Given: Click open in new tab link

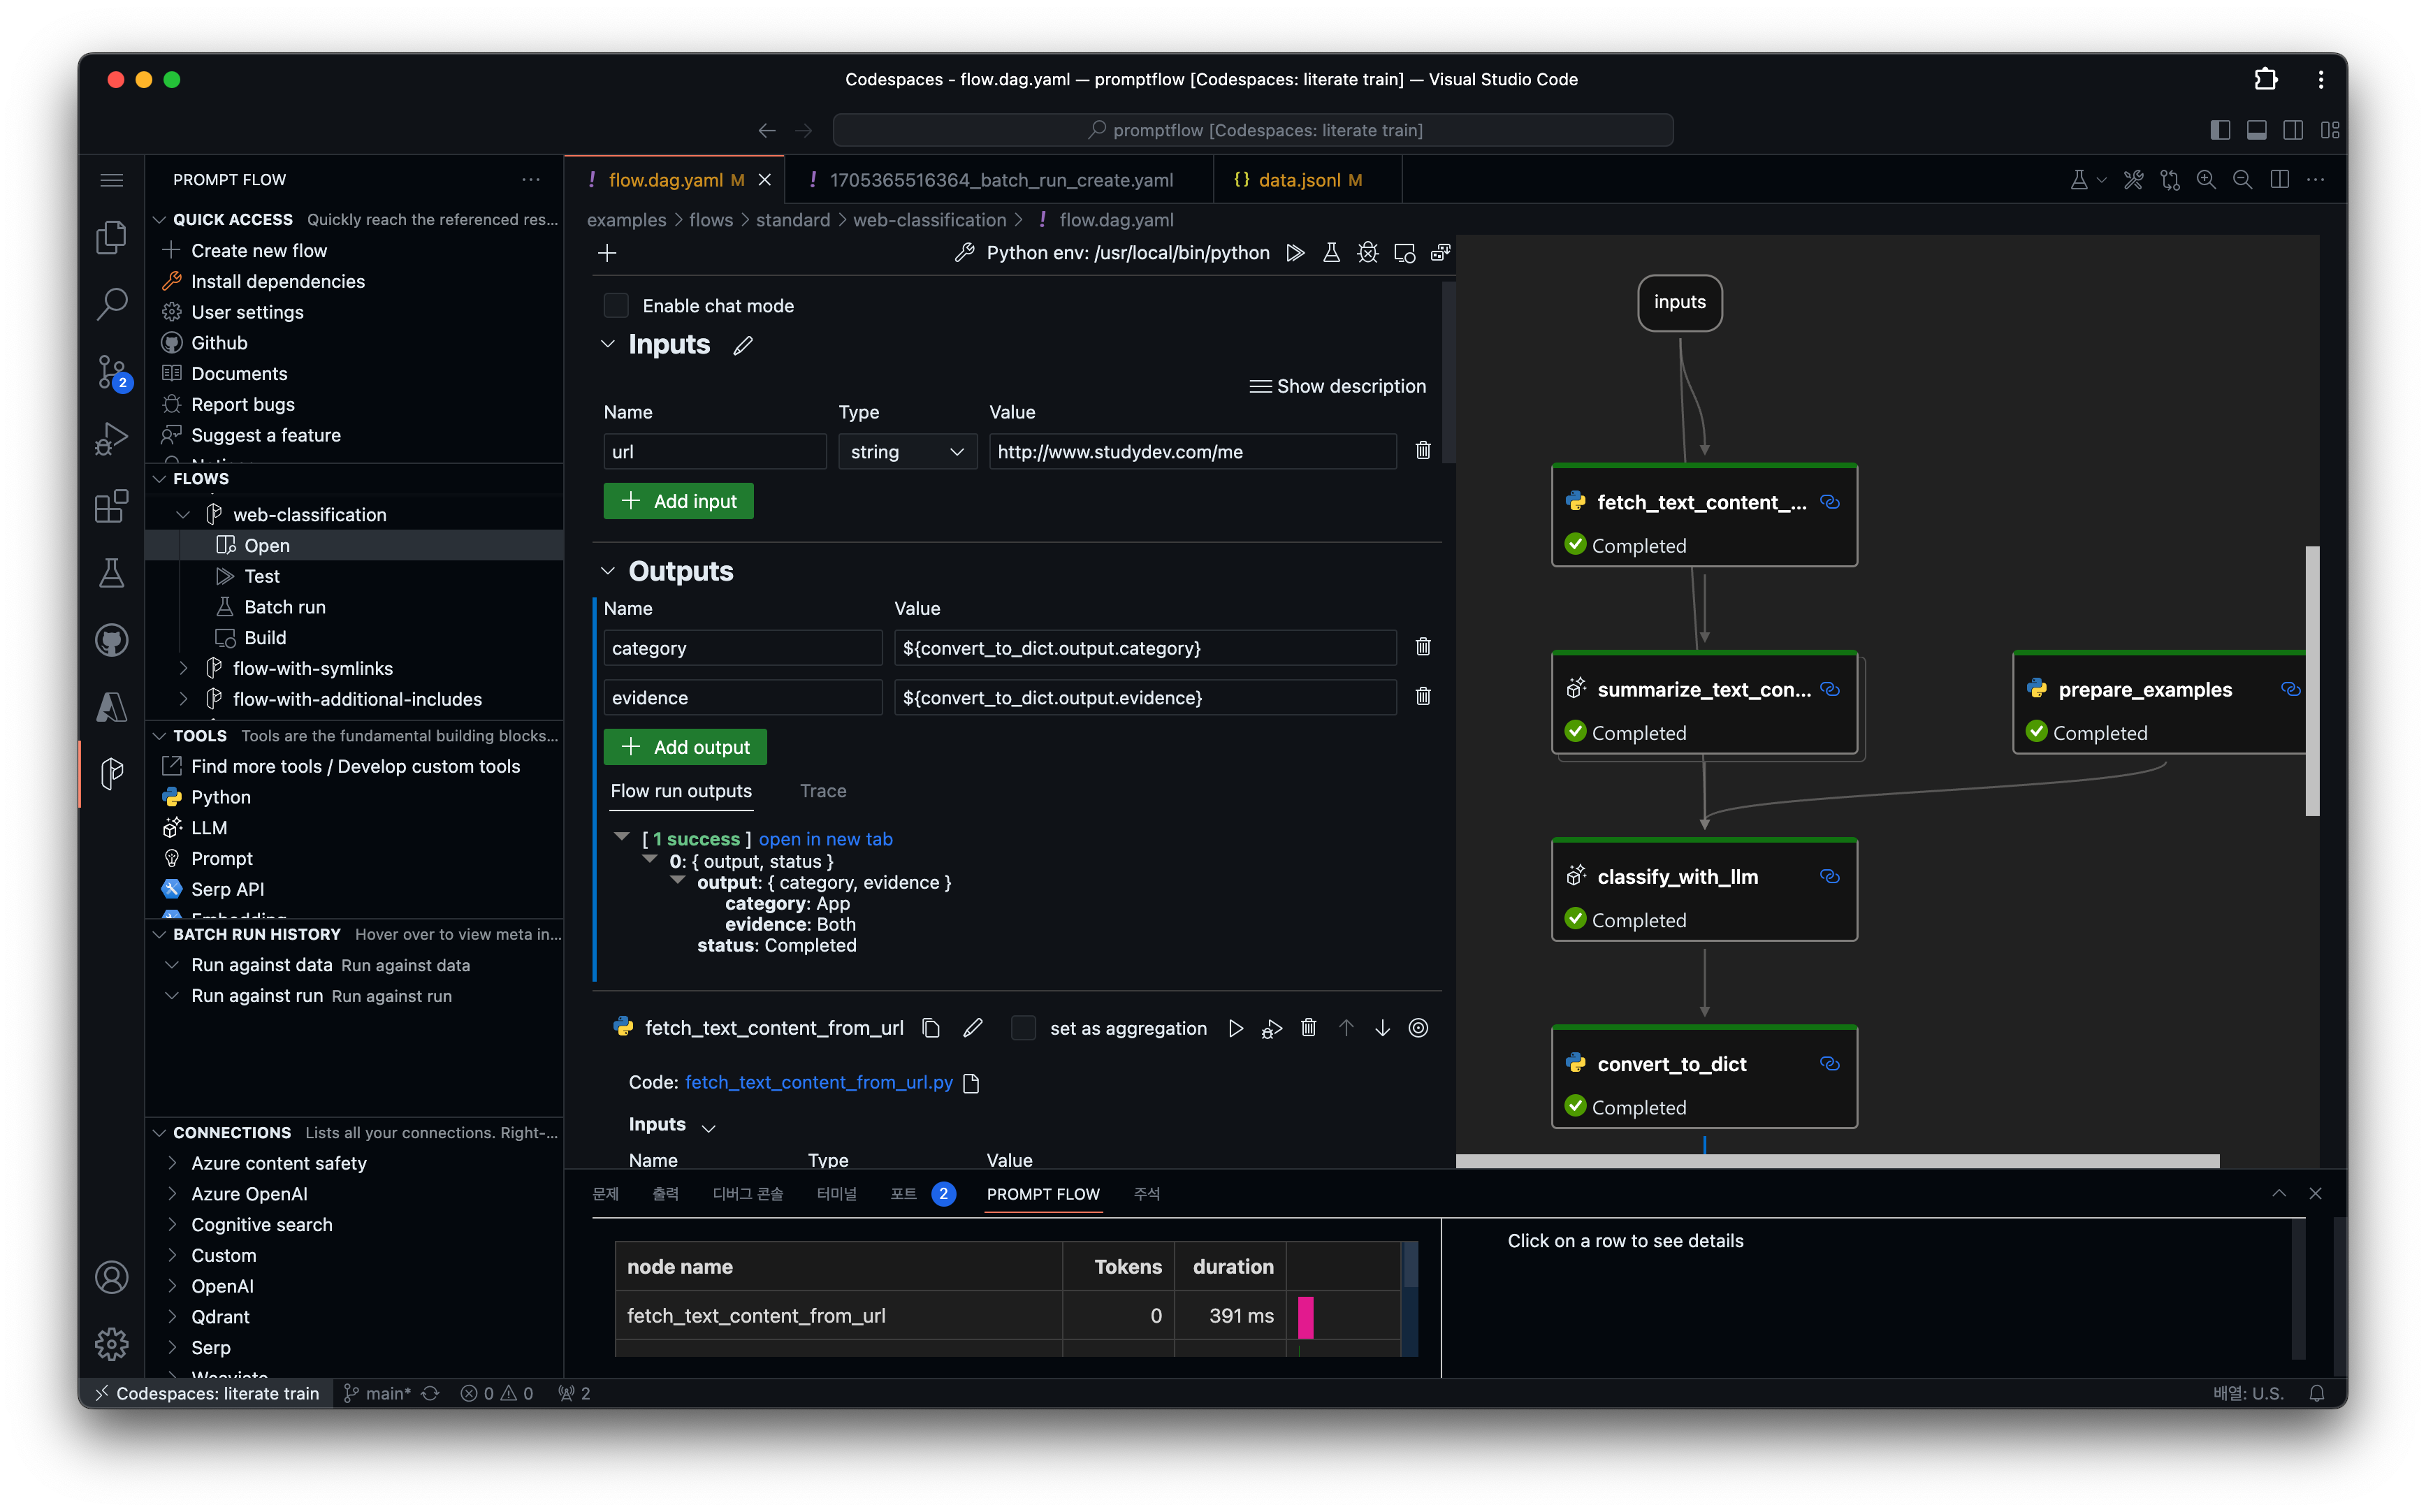Looking at the screenshot, I should 825,839.
